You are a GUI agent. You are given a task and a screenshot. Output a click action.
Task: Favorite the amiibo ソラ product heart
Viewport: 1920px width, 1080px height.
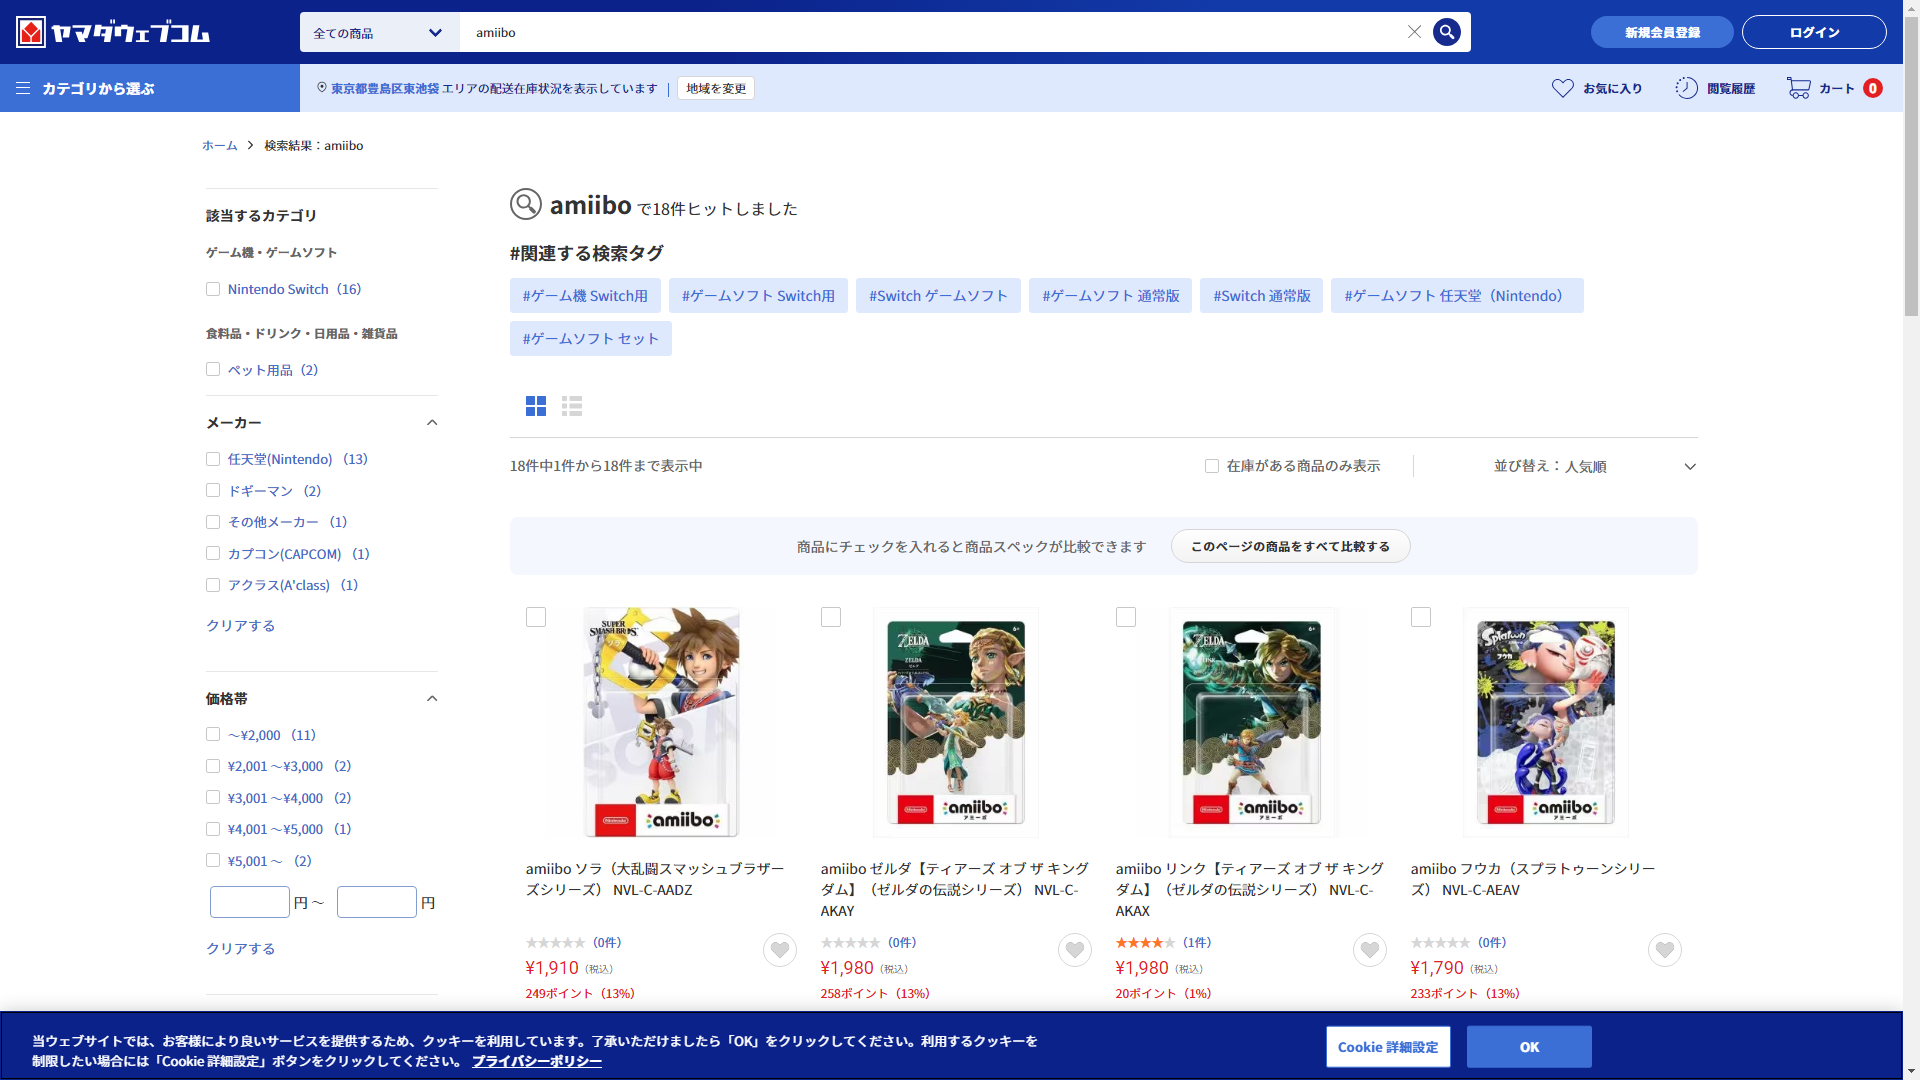click(779, 950)
